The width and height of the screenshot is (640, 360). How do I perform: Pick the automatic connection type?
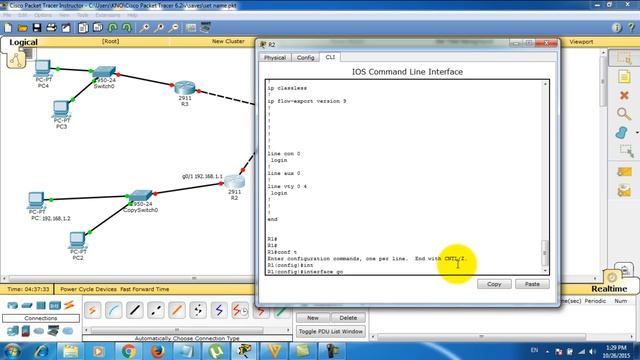[92, 311]
